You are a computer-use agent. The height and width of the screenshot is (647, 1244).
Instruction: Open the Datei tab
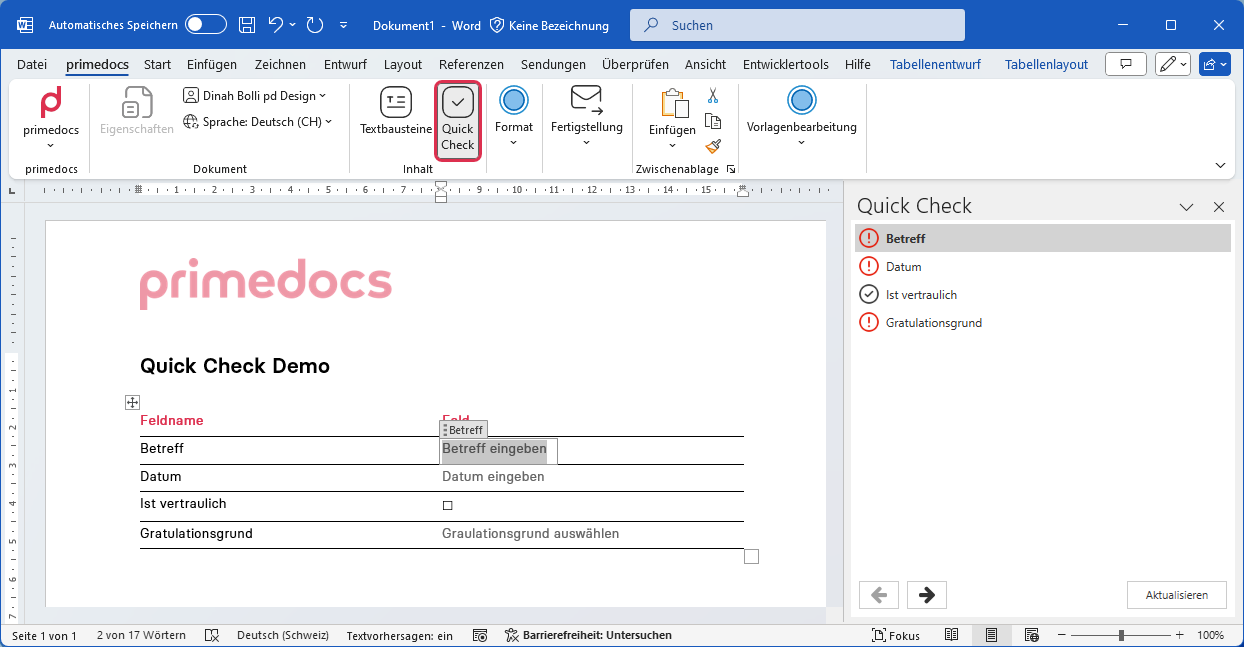(x=32, y=64)
